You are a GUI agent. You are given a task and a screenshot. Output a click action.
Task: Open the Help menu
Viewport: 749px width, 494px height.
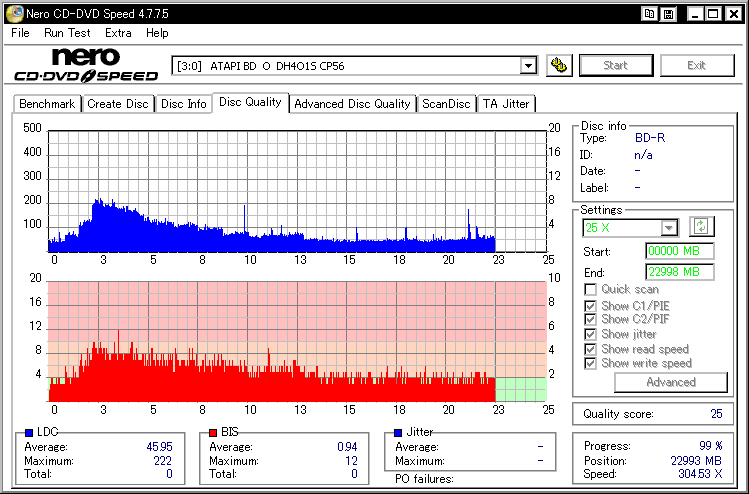(x=157, y=33)
